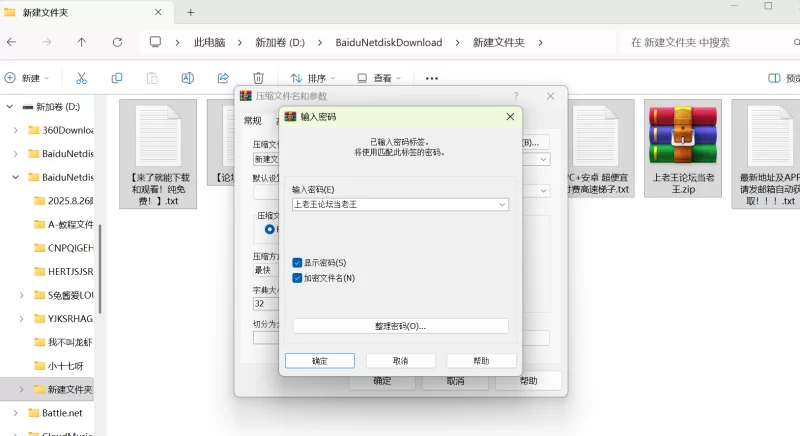Select the 我不叫龙虾 folder in tree
The image size is (800, 436).
[x=64, y=342]
